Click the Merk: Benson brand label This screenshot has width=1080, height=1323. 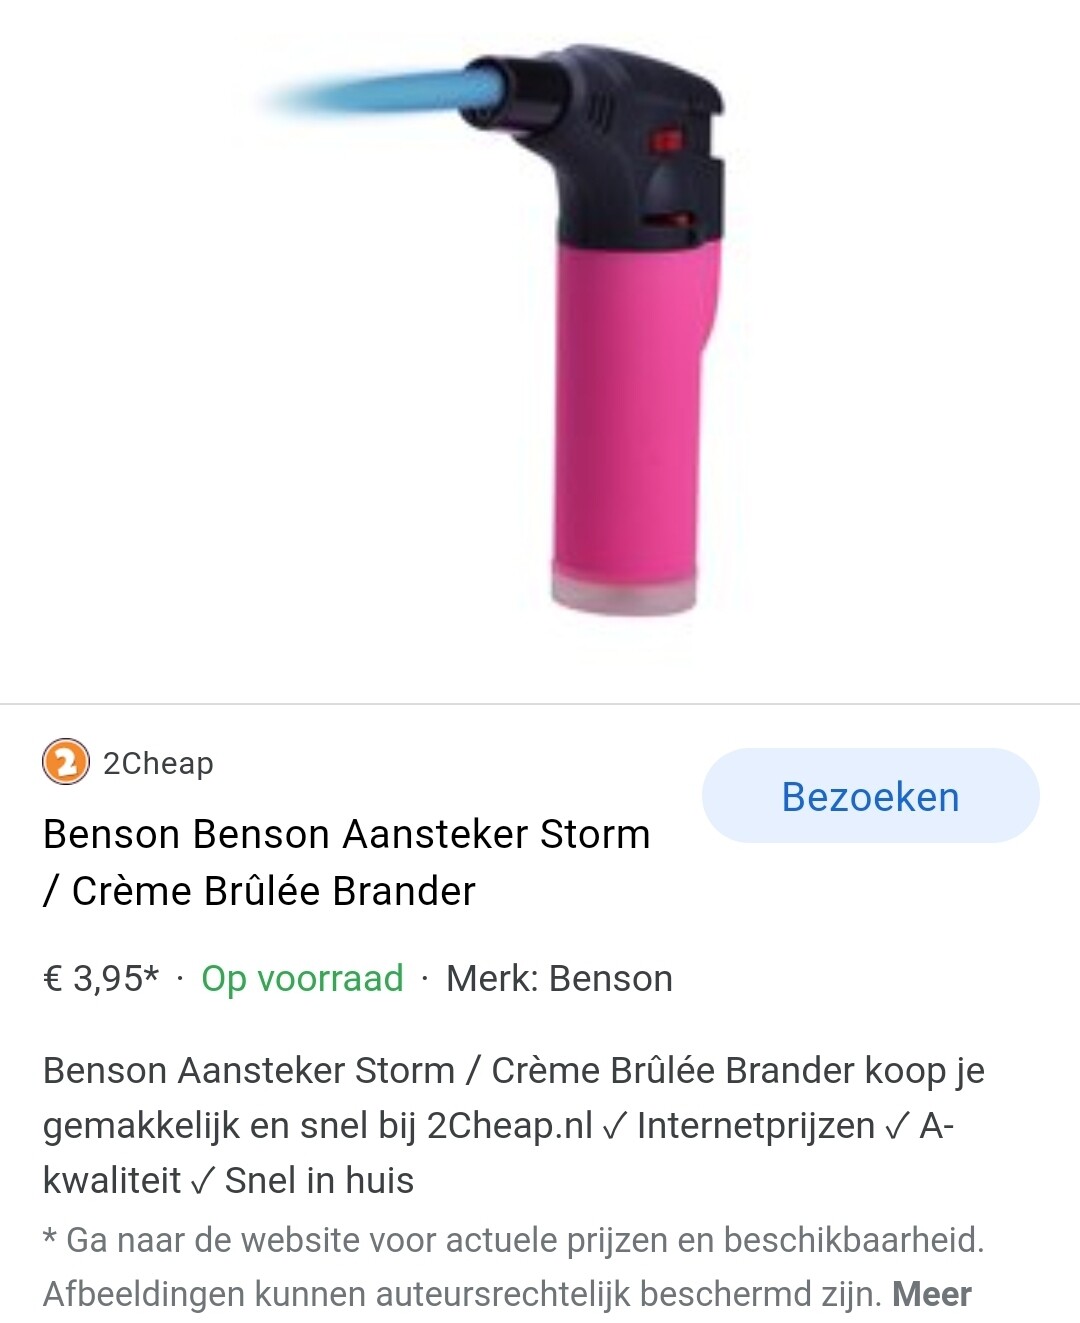pyautogui.click(x=559, y=978)
